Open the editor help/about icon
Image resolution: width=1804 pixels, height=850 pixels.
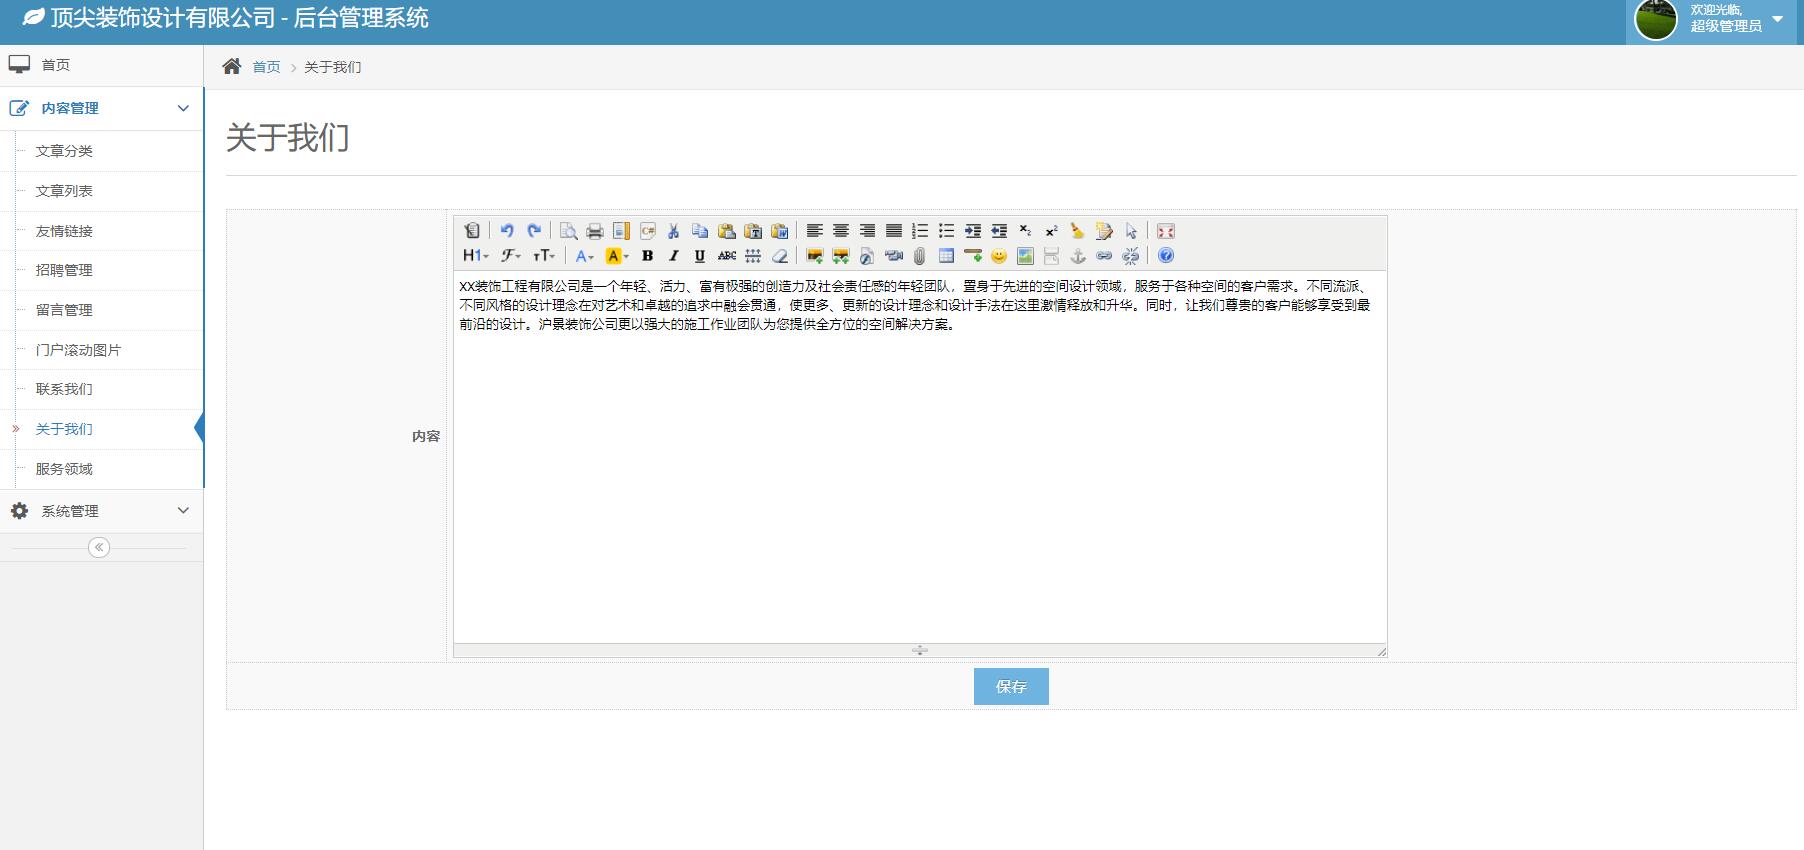coord(1166,256)
